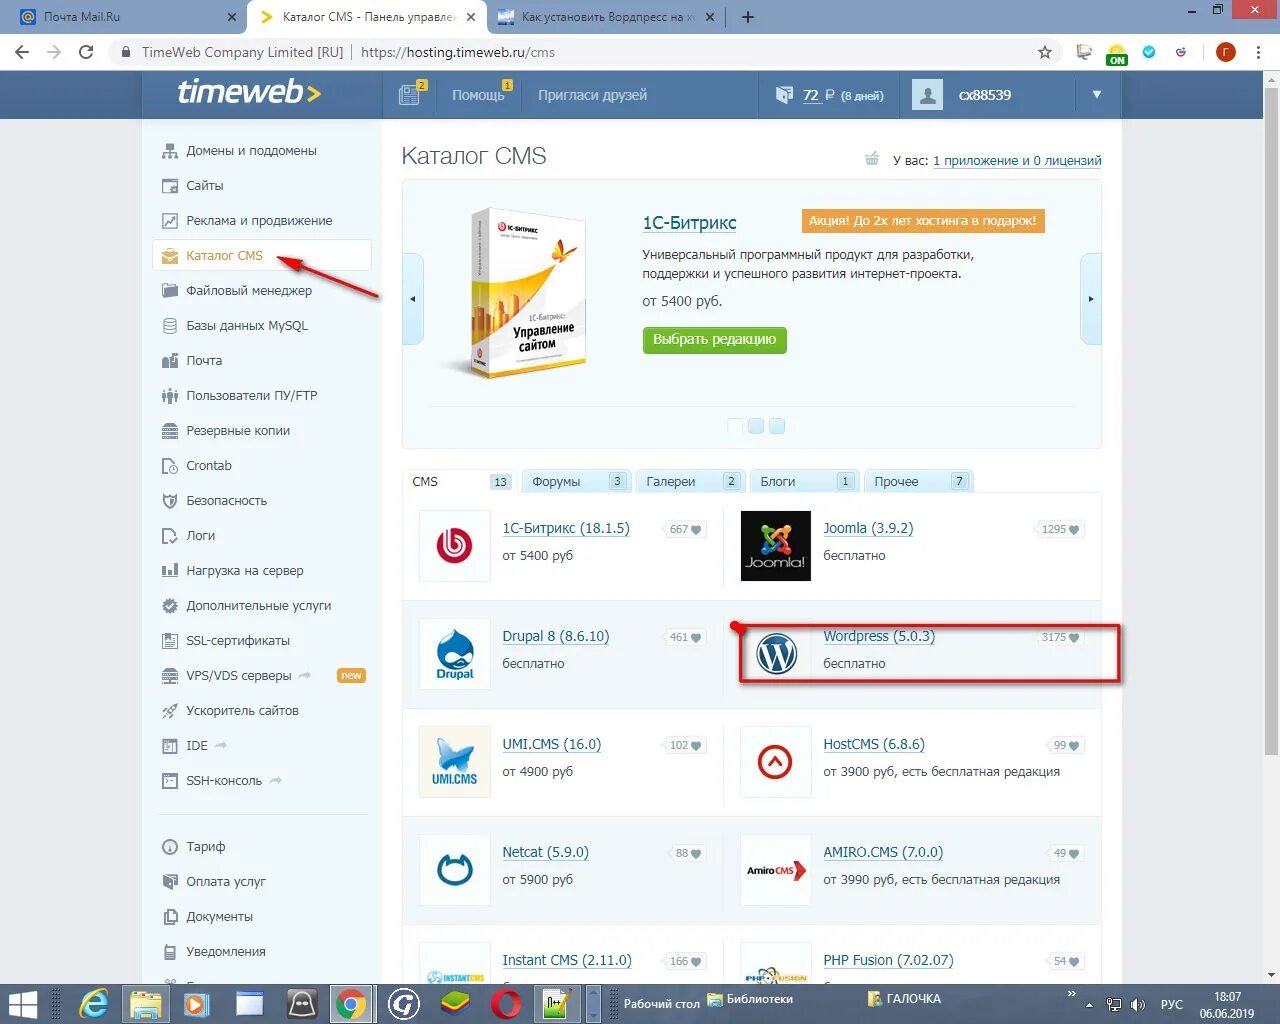Open the Joomla (3.9.2) link
The height and width of the screenshot is (1024, 1280).
tap(868, 528)
